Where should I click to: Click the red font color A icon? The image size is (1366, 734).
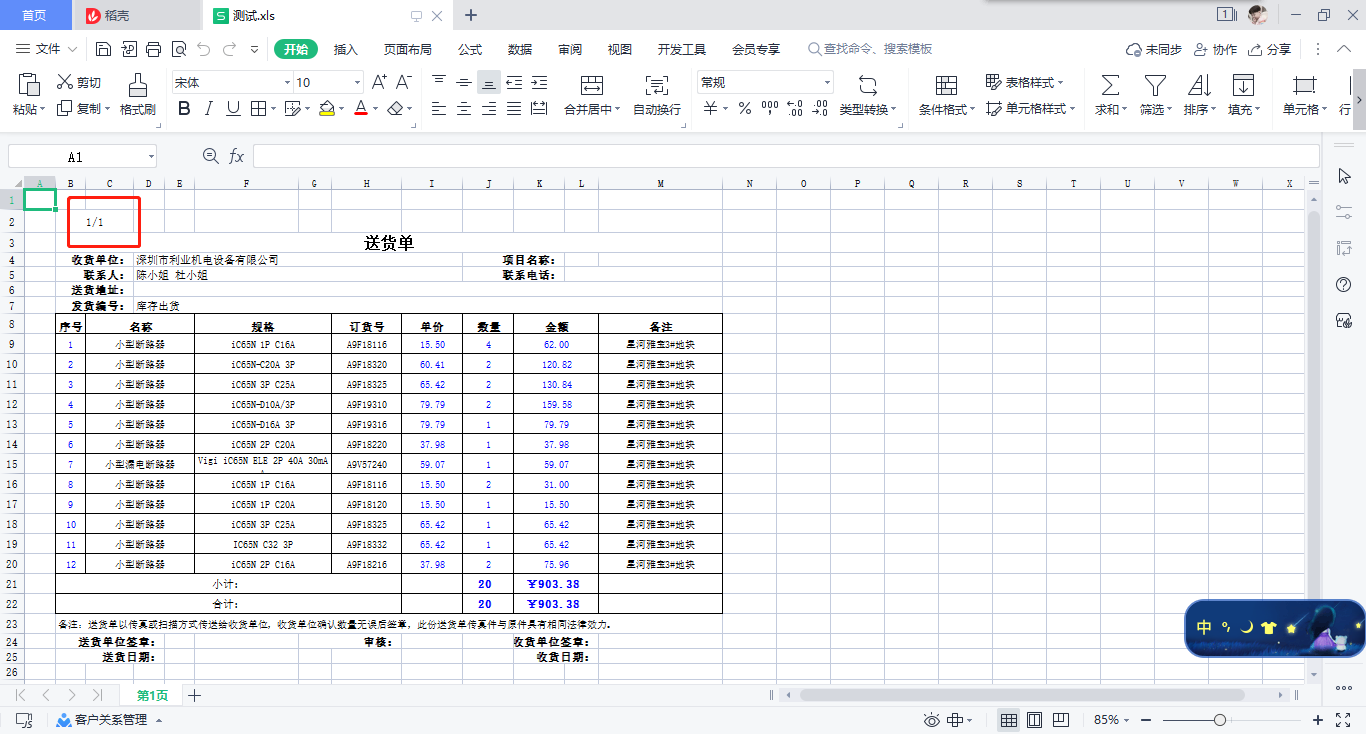361,109
